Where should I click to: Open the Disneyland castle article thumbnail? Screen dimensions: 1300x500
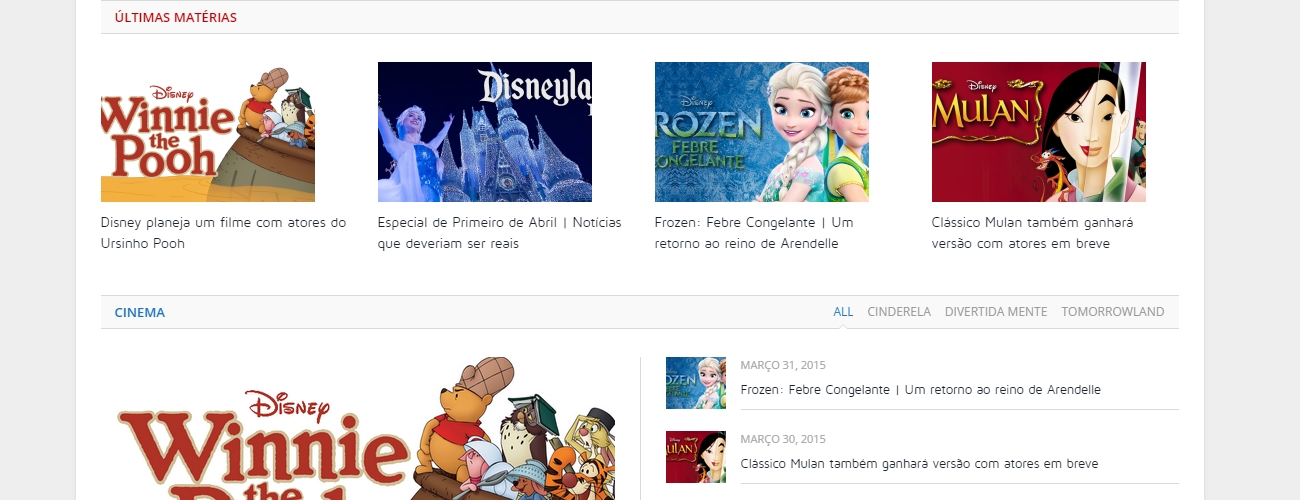point(485,132)
